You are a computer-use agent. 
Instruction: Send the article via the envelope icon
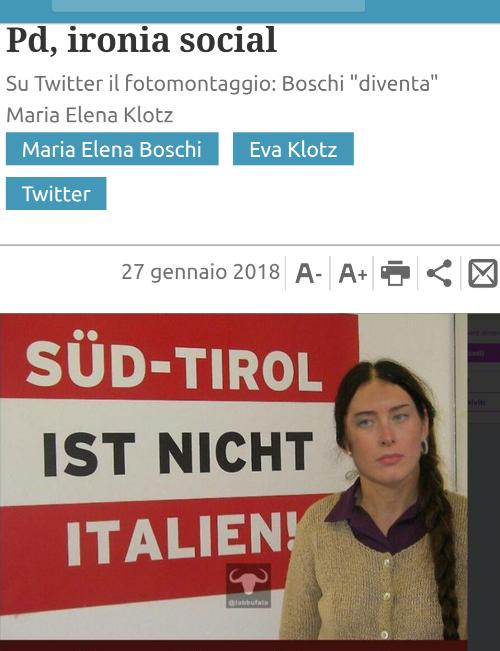483,273
